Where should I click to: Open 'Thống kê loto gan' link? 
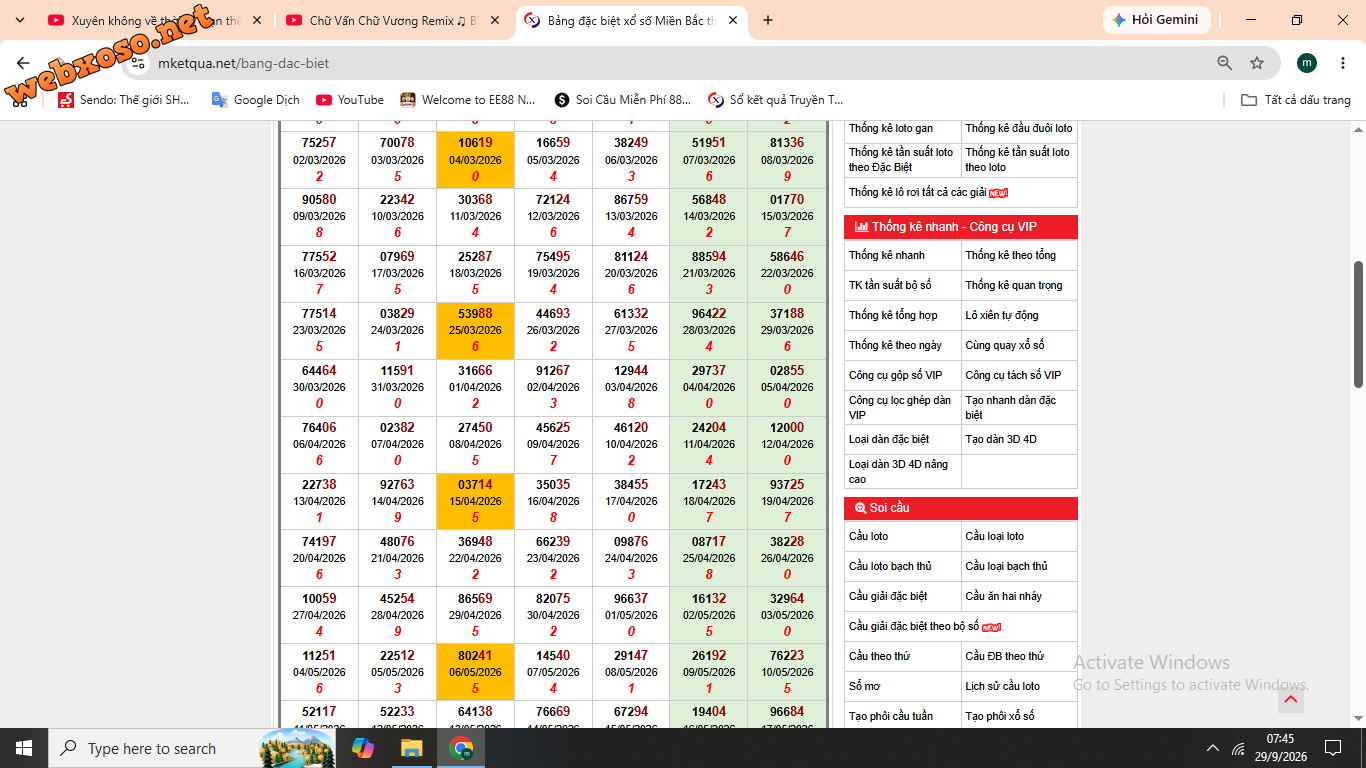pyautogui.click(x=891, y=128)
